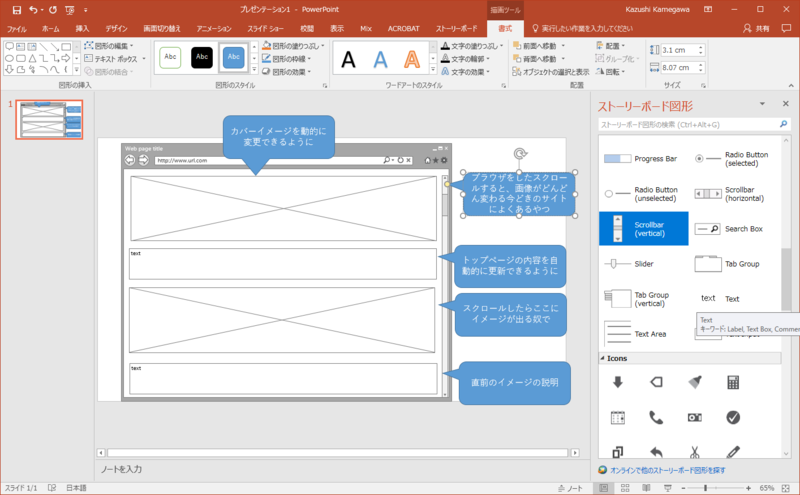Select the scissors icon shape
Screen dimensions: 800x495
(694, 452)
